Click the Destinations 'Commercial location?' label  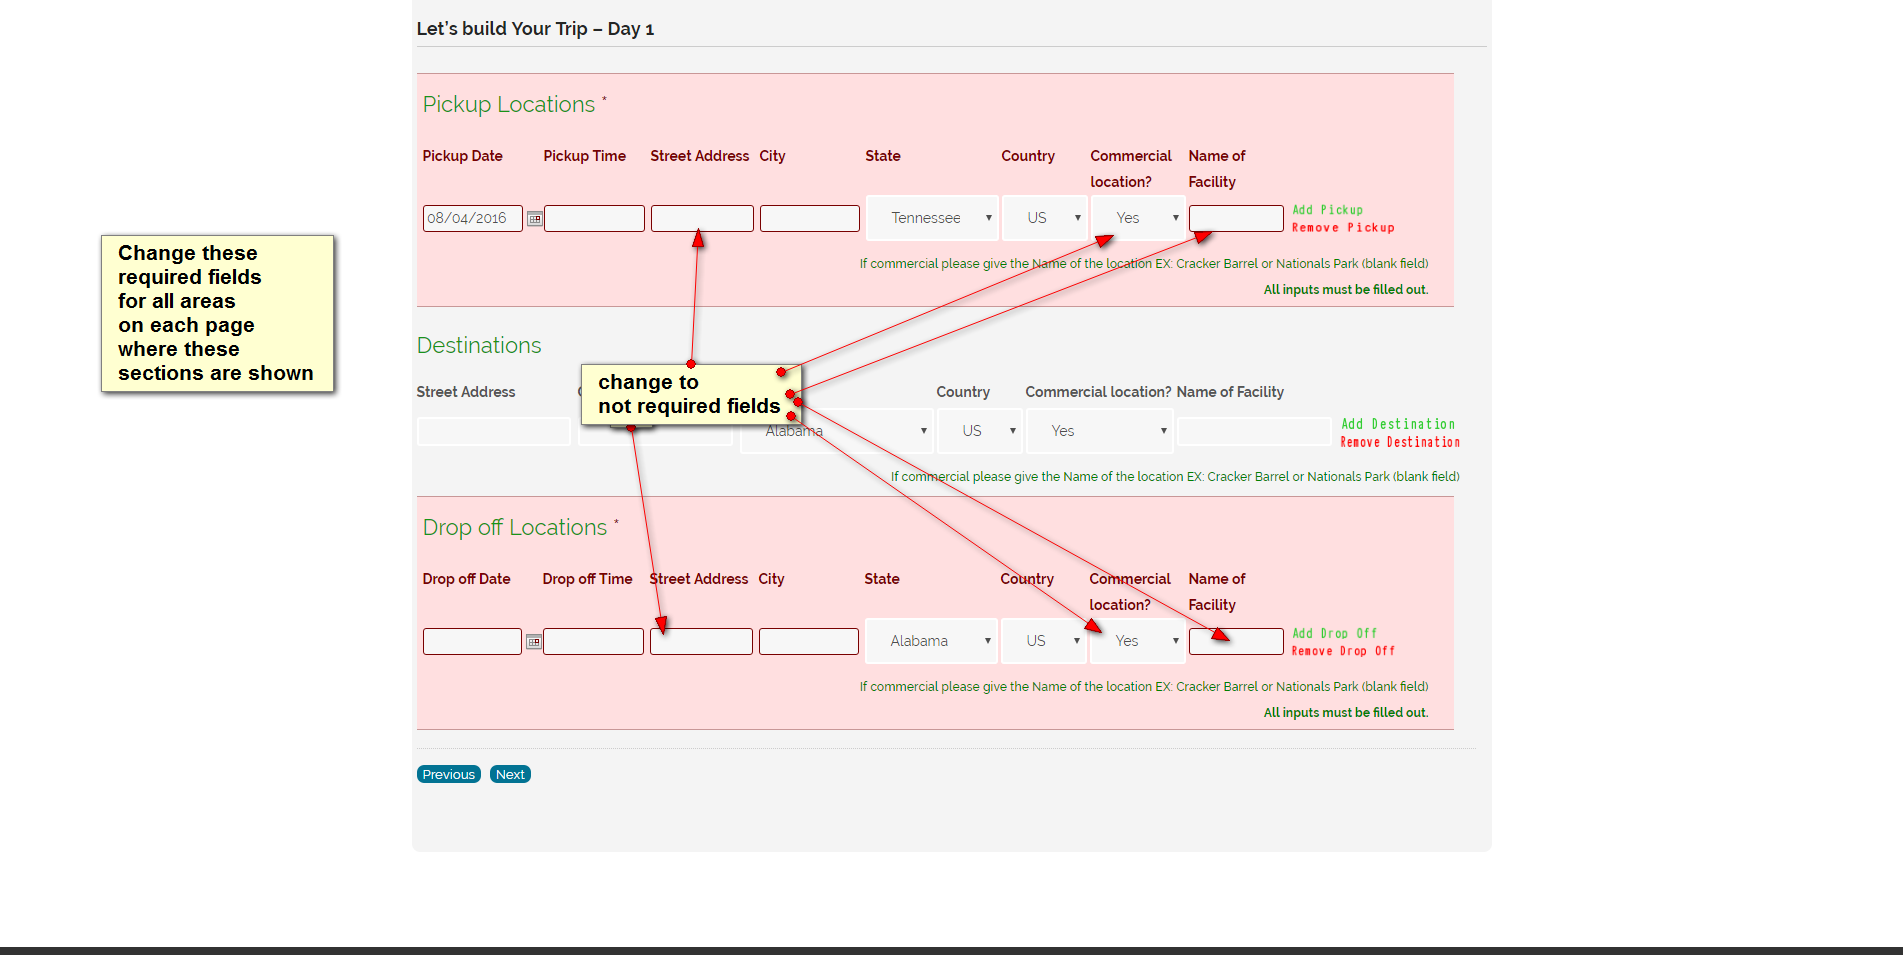(x=1098, y=392)
